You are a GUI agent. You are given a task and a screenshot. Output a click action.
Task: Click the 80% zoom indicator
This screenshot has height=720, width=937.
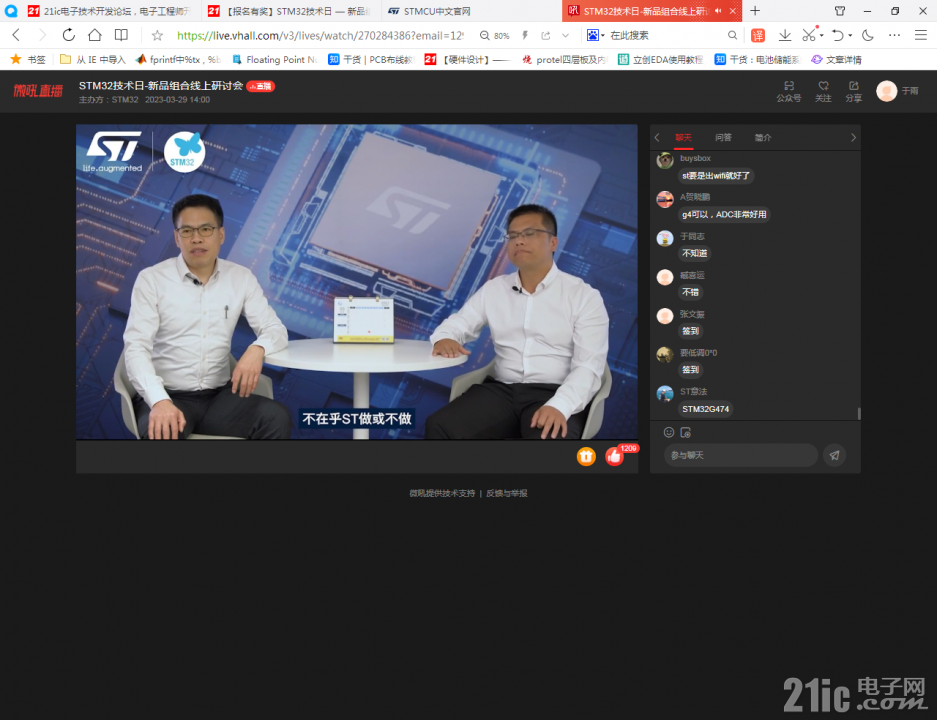coord(495,36)
